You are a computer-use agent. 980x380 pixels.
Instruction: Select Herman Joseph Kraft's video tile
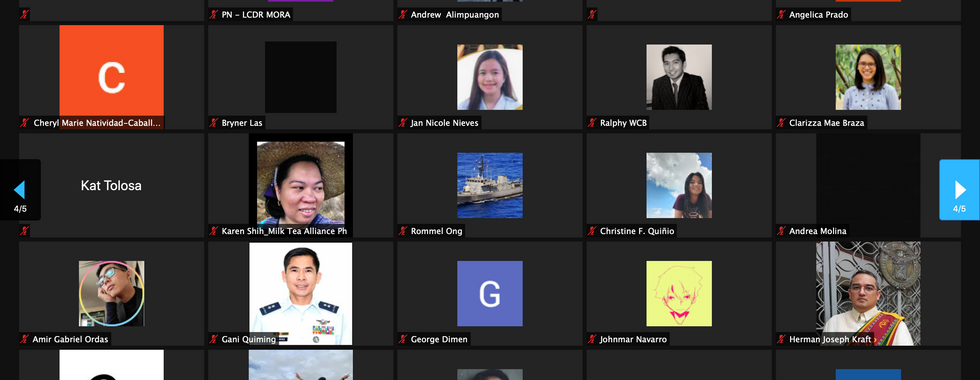868,294
